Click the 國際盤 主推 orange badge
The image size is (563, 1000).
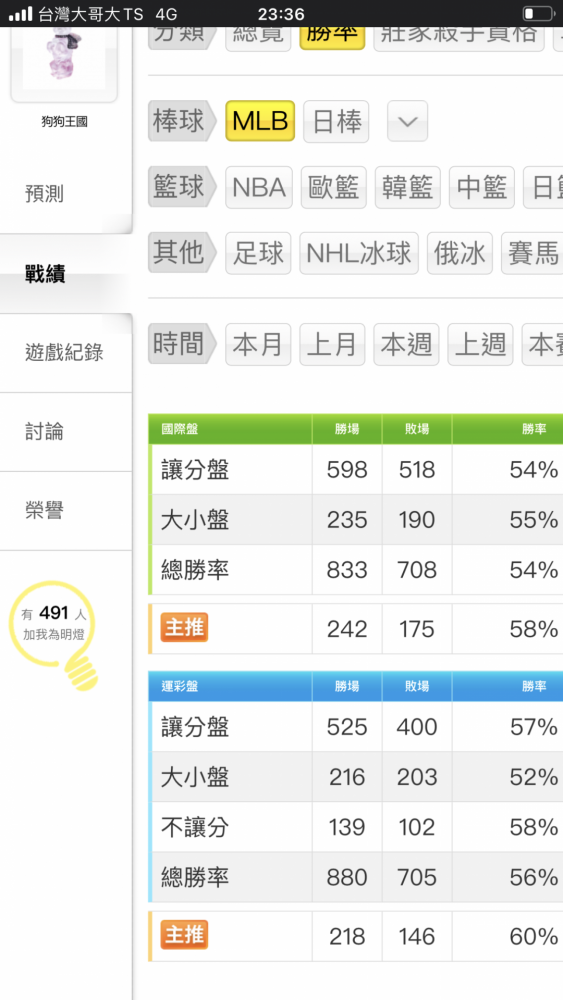point(184,628)
